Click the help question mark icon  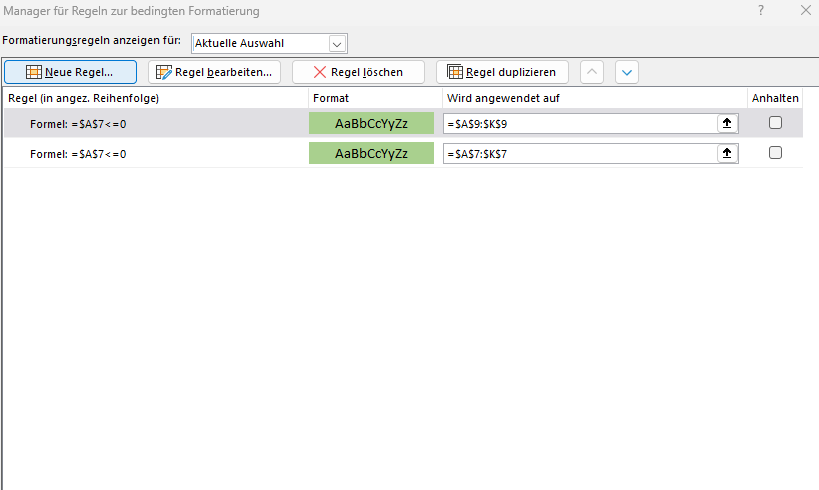[x=761, y=10]
